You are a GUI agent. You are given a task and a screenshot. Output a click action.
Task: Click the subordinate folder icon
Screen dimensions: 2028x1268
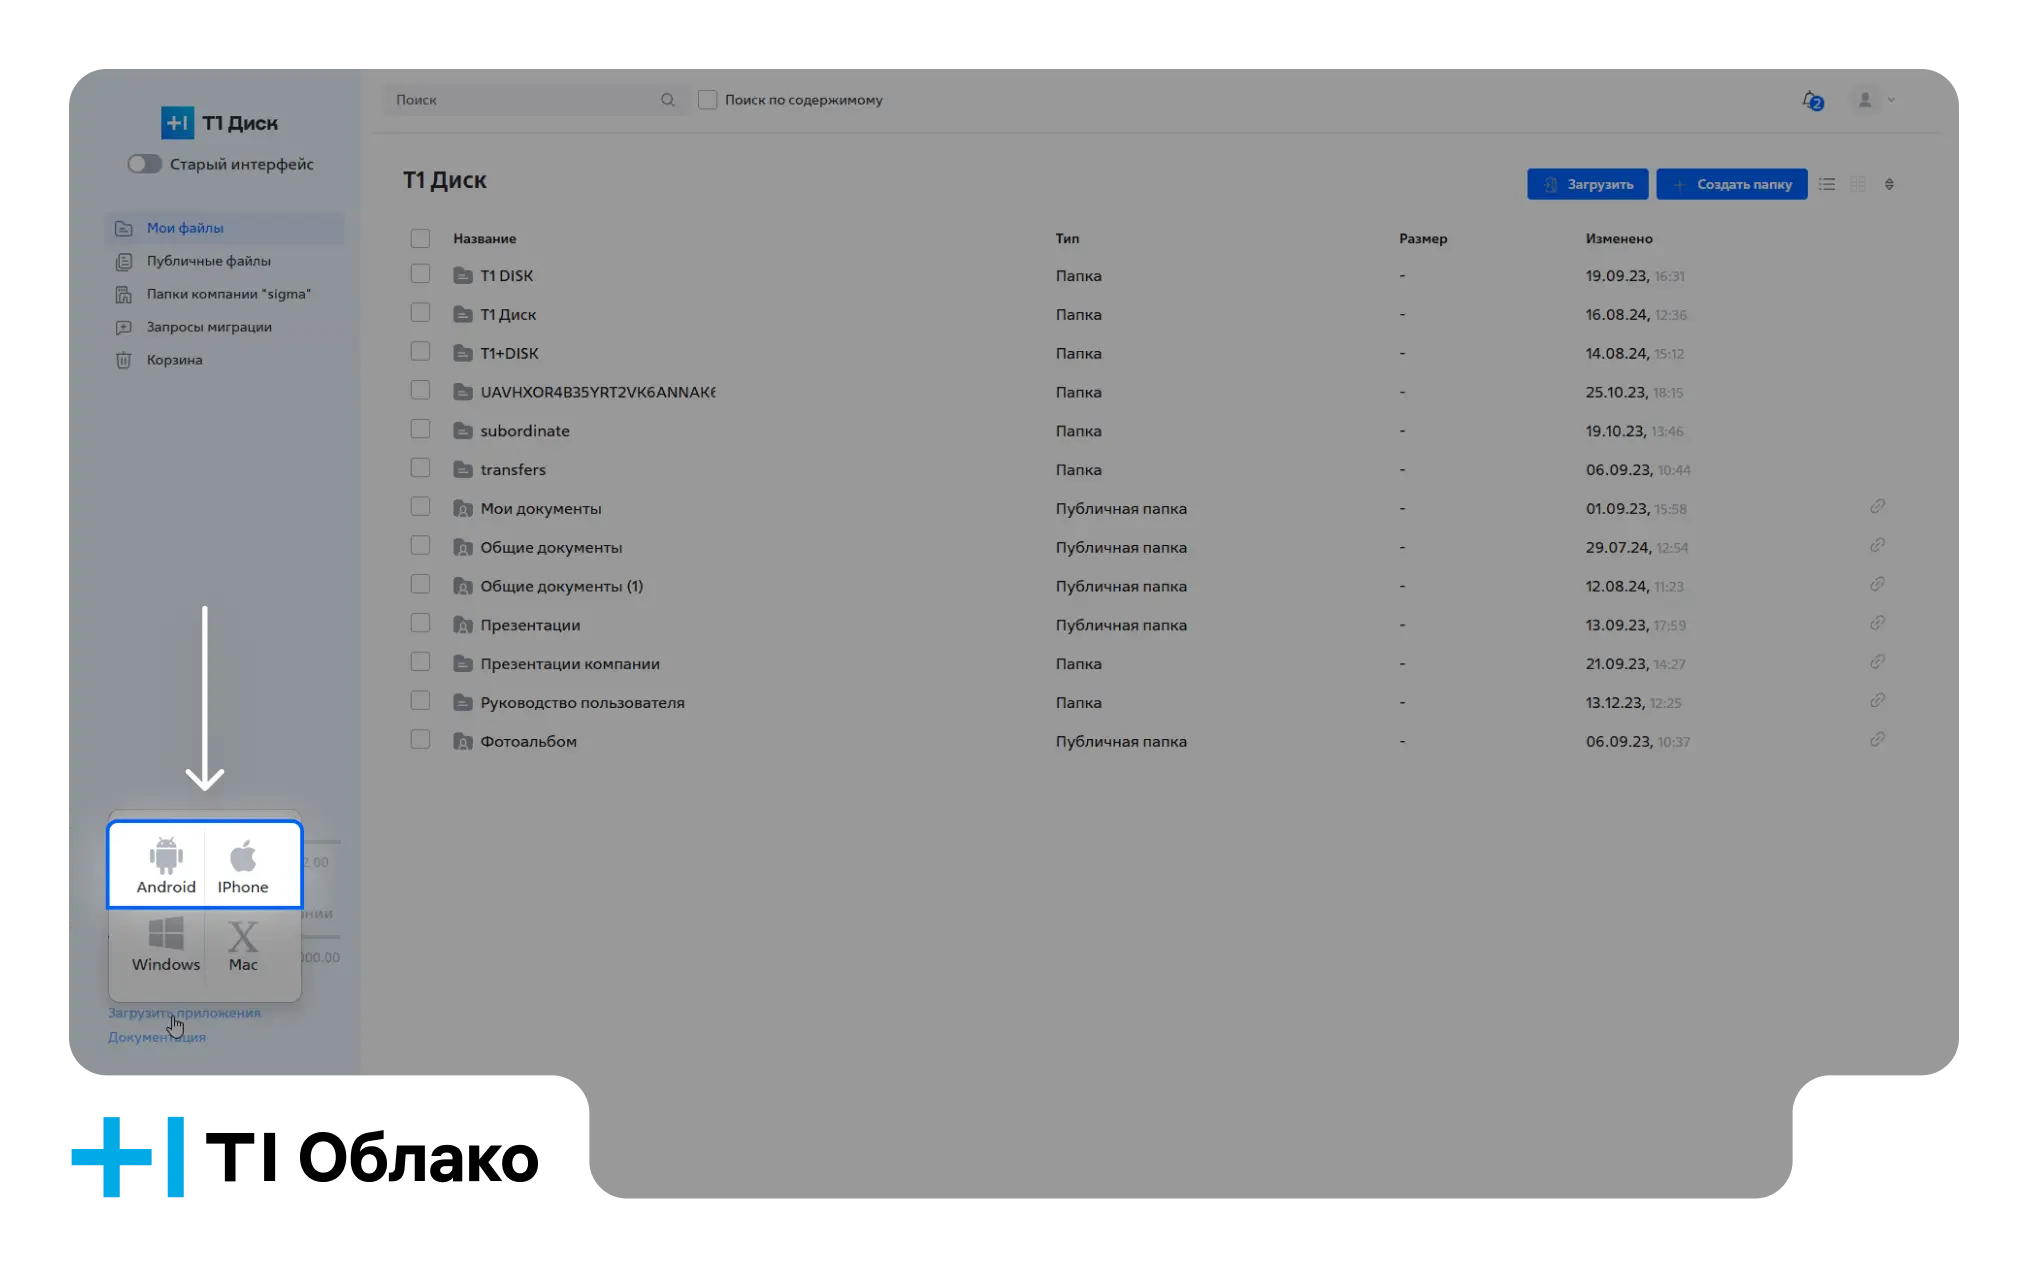[463, 430]
